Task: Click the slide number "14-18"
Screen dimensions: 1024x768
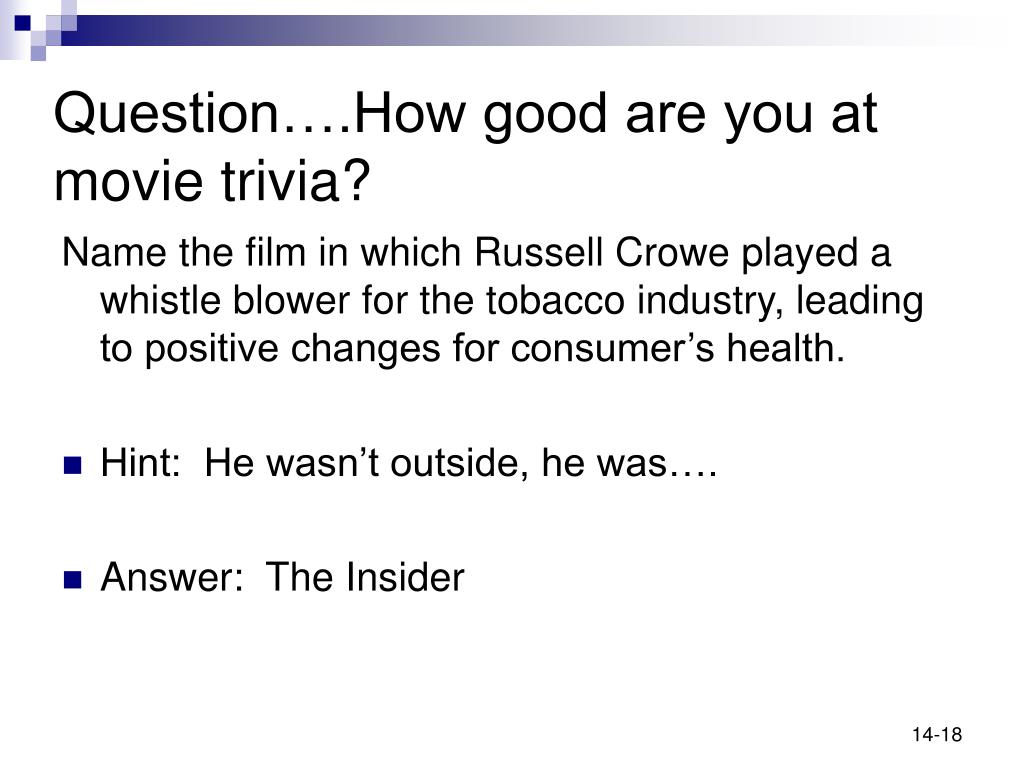Action: point(937,735)
